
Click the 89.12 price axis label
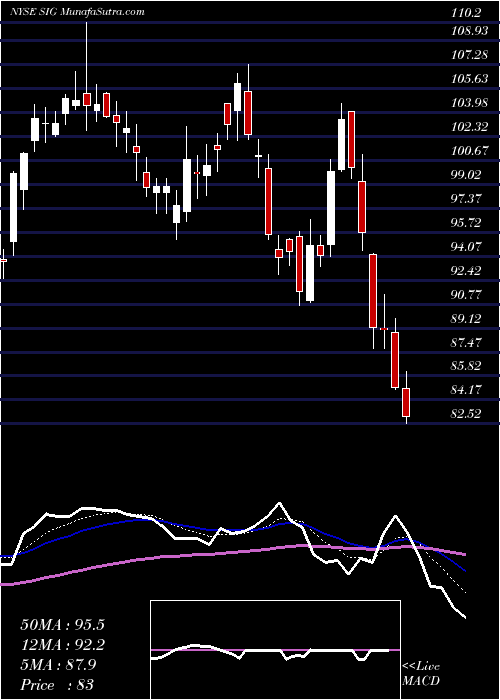[467, 319]
